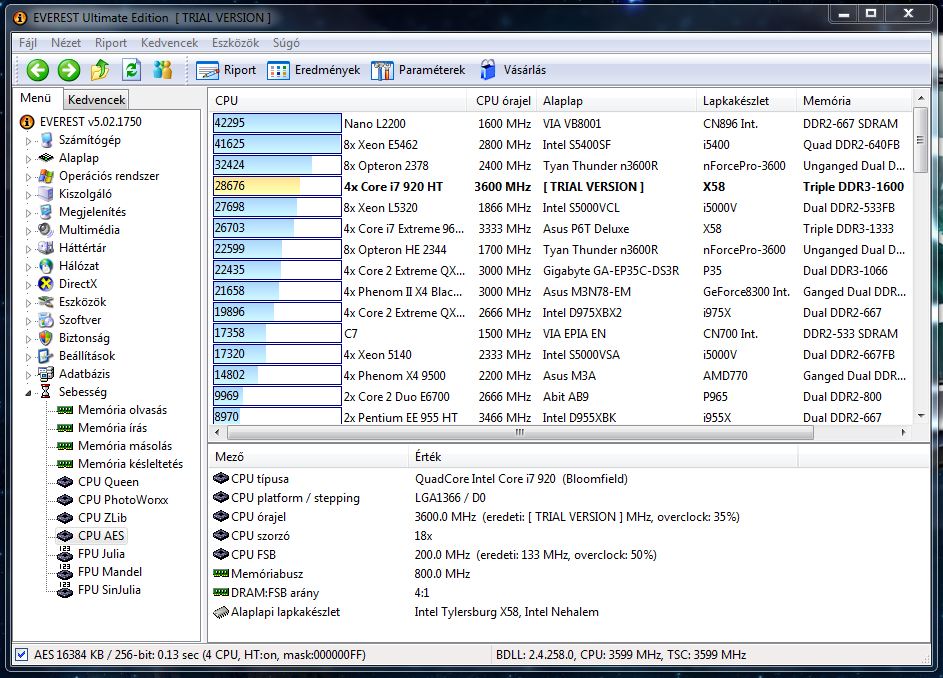This screenshot has height=678, width=943.
Task: Expand the Háttértár tree node
Action: (x=28, y=248)
